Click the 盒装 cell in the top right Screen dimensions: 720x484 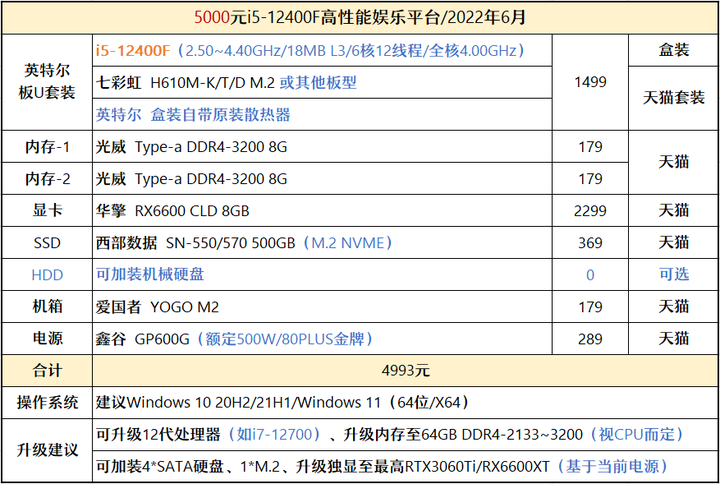click(x=673, y=50)
